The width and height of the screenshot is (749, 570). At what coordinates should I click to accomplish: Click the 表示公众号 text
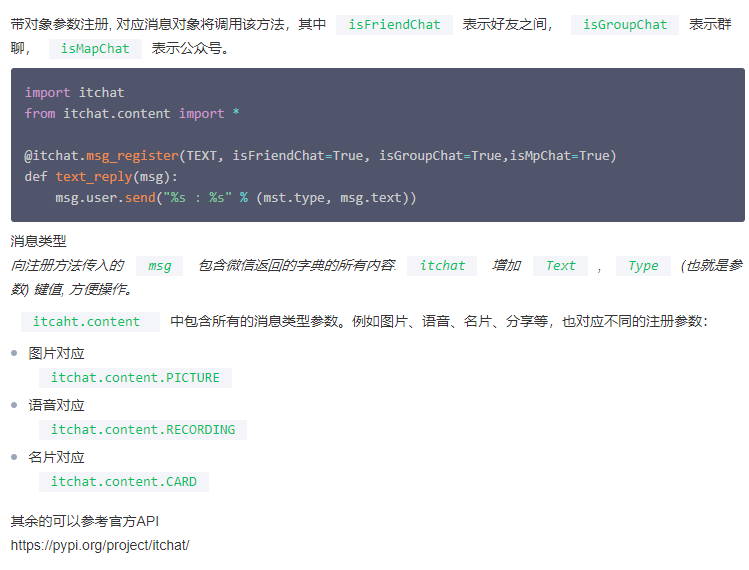(x=190, y=48)
